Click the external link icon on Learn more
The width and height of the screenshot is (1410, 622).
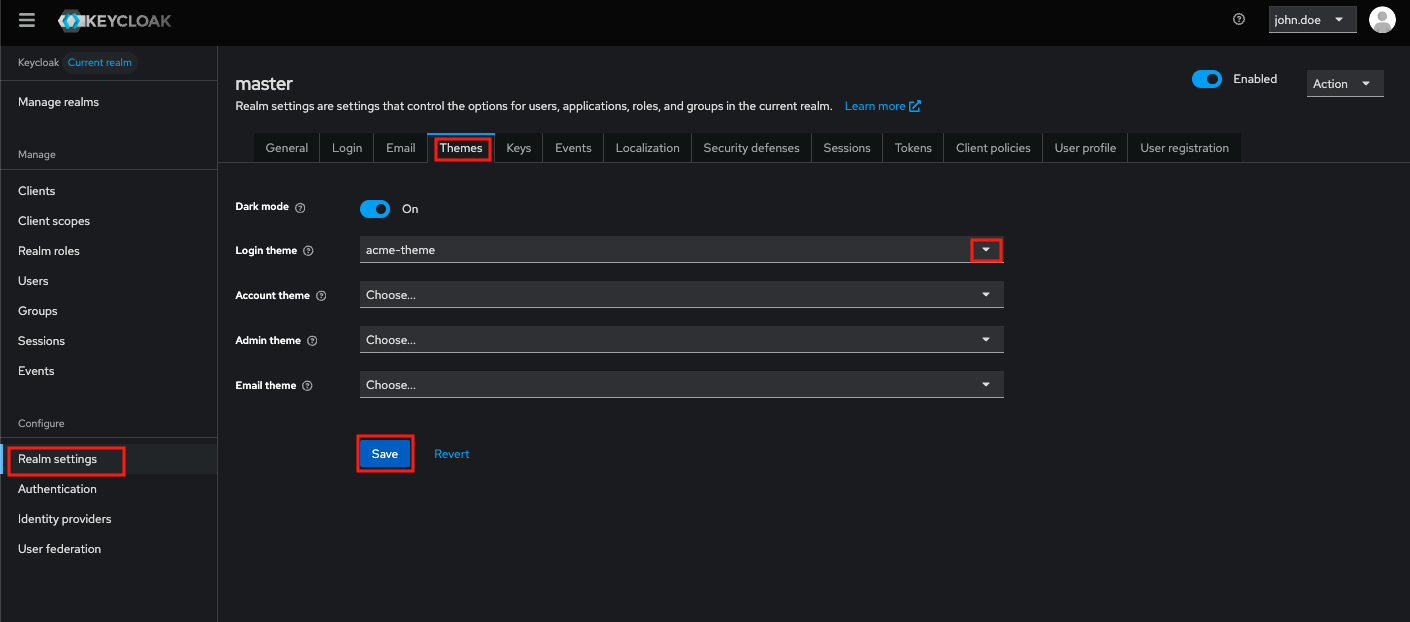tap(915, 105)
